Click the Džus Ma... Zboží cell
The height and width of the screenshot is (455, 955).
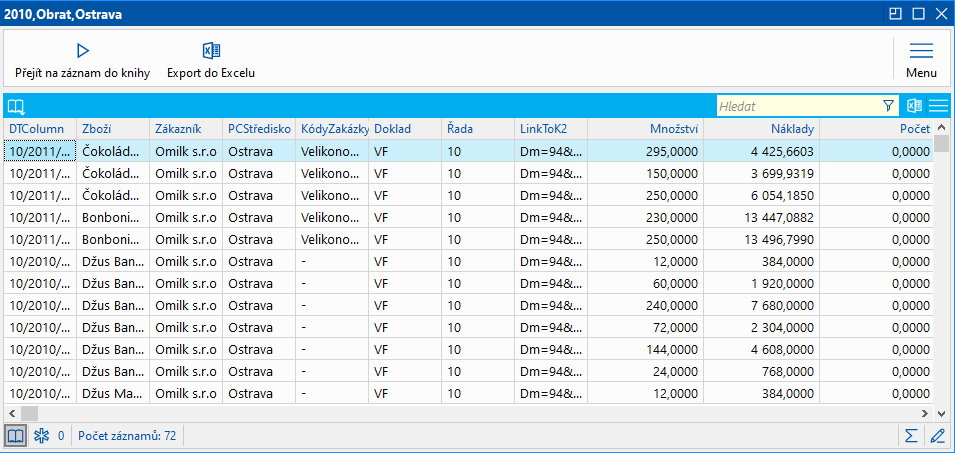pyautogui.click(x=113, y=393)
